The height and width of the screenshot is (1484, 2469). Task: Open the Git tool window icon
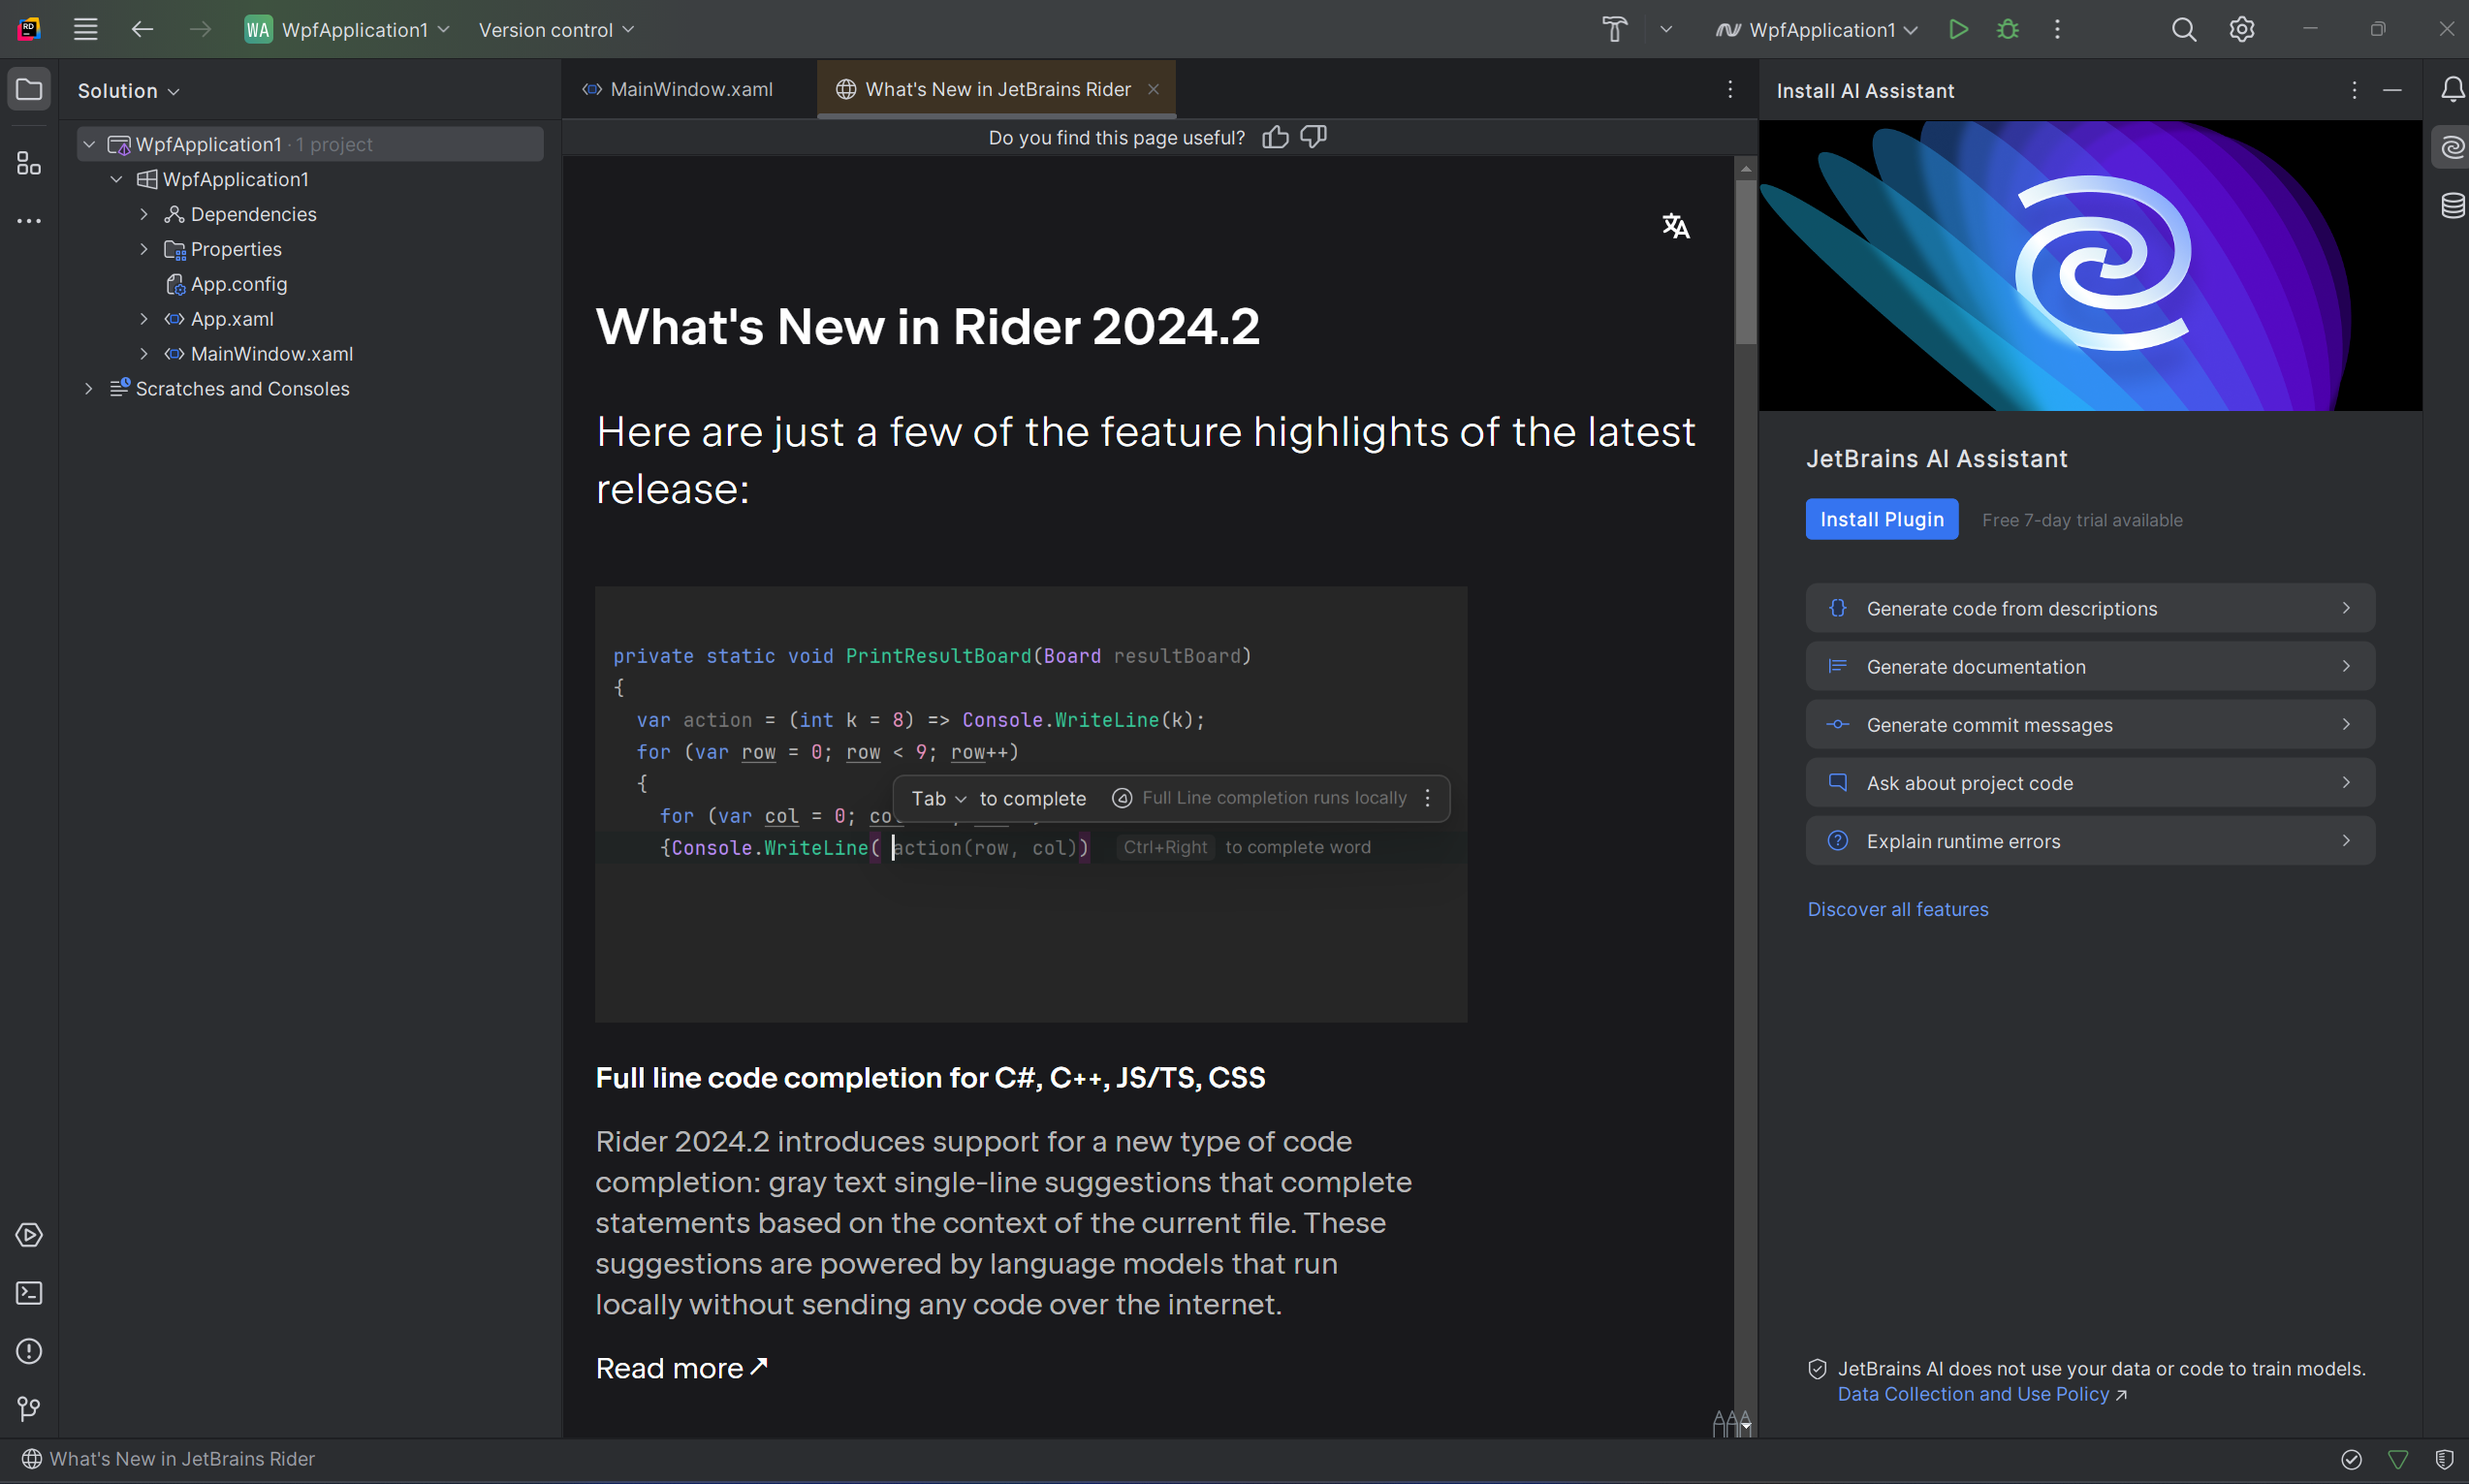(29, 1409)
